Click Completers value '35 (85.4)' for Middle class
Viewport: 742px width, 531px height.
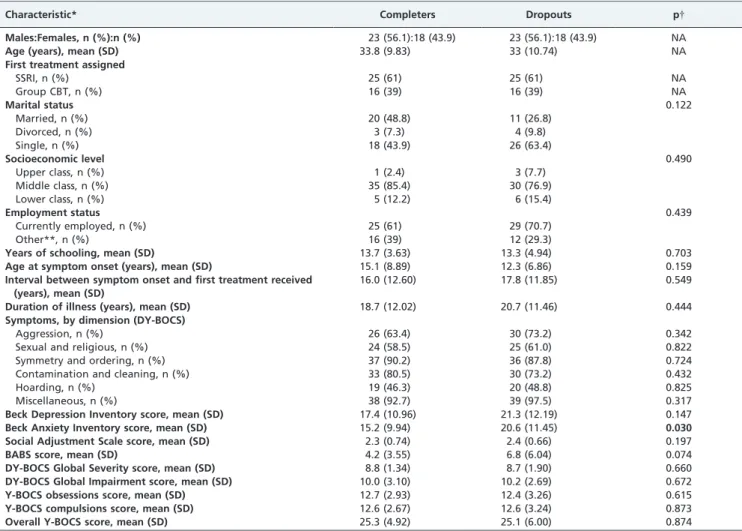[389, 186]
